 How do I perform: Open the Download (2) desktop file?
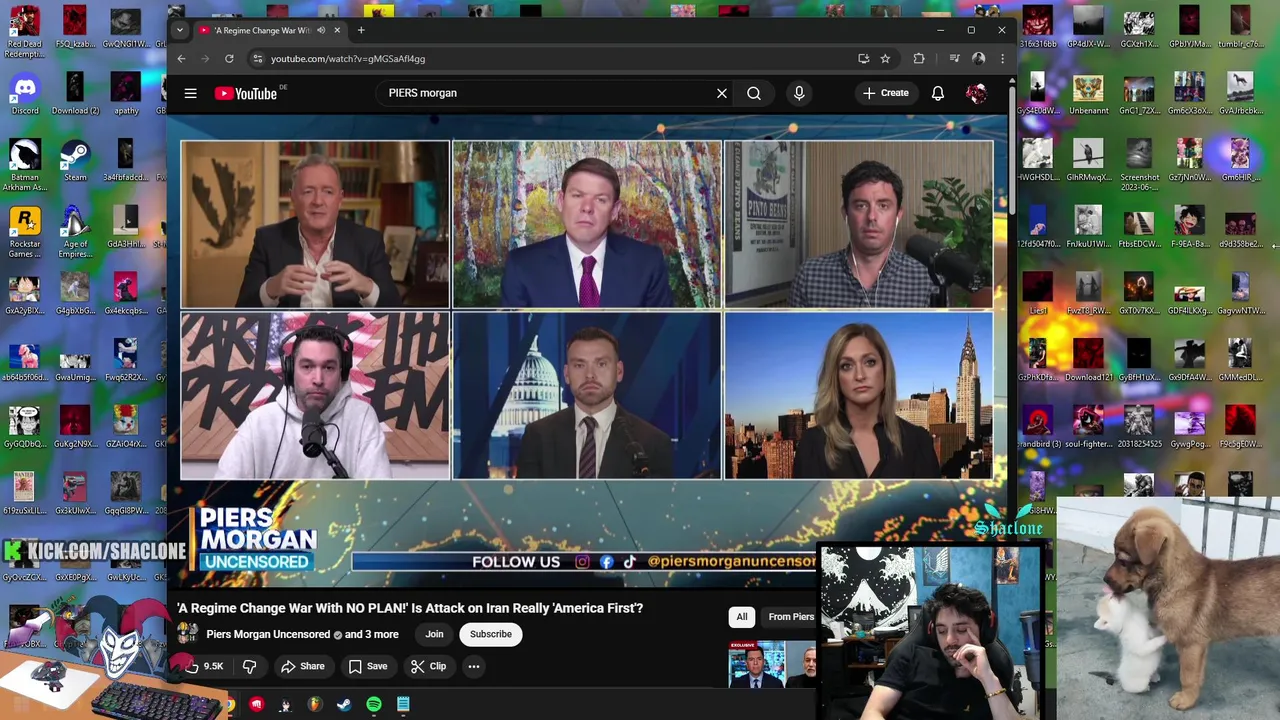[75, 95]
